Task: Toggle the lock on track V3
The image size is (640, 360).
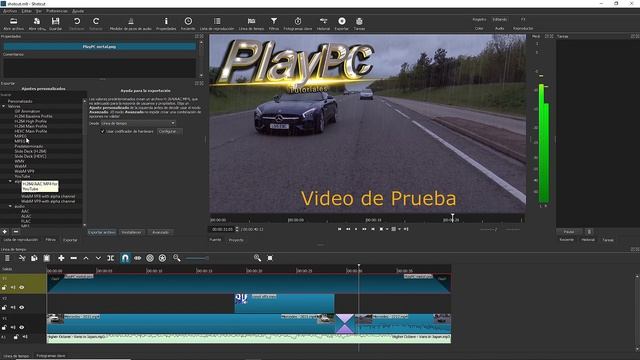Action: pos(4,288)
